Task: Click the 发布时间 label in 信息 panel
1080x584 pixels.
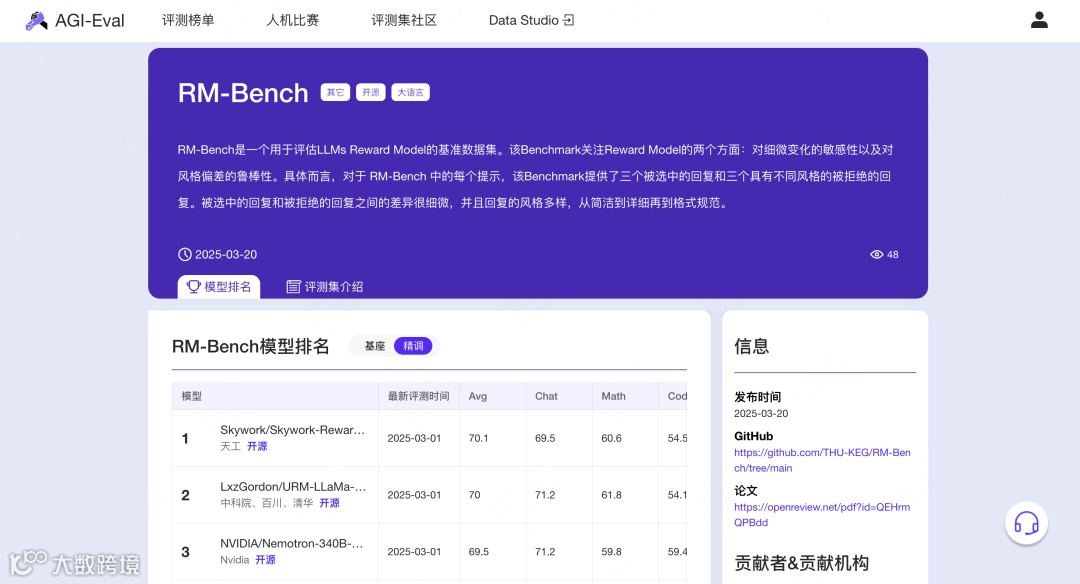Action: coord(757,397)
